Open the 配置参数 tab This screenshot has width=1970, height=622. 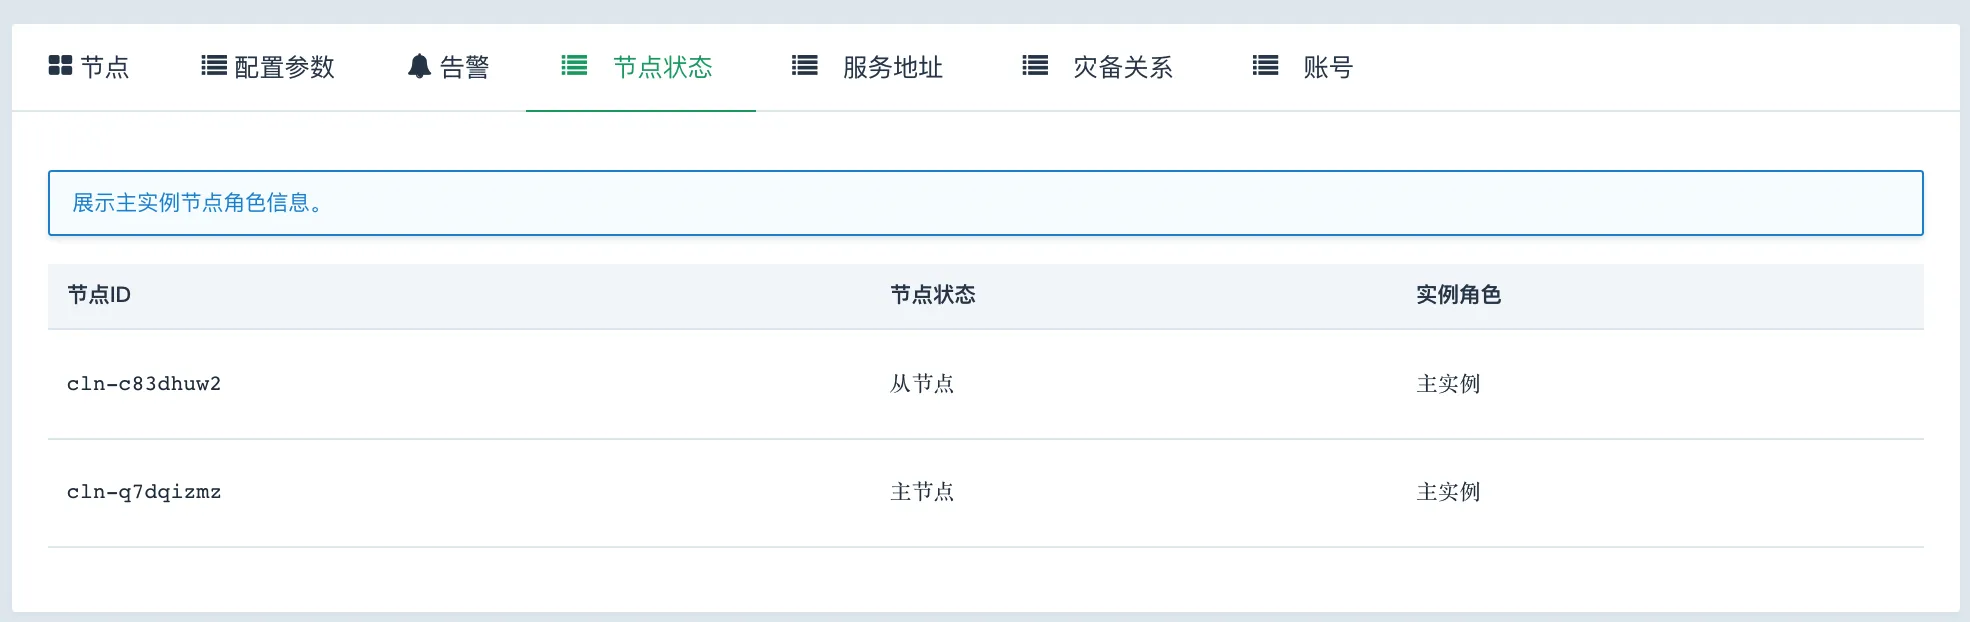[x=284, y=67]
